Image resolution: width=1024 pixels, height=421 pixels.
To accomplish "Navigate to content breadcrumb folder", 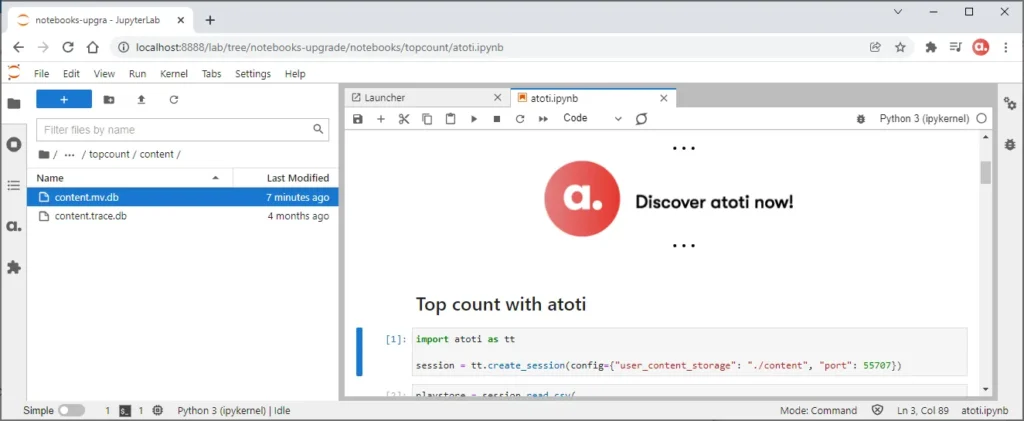I will (x=157, y=155).
